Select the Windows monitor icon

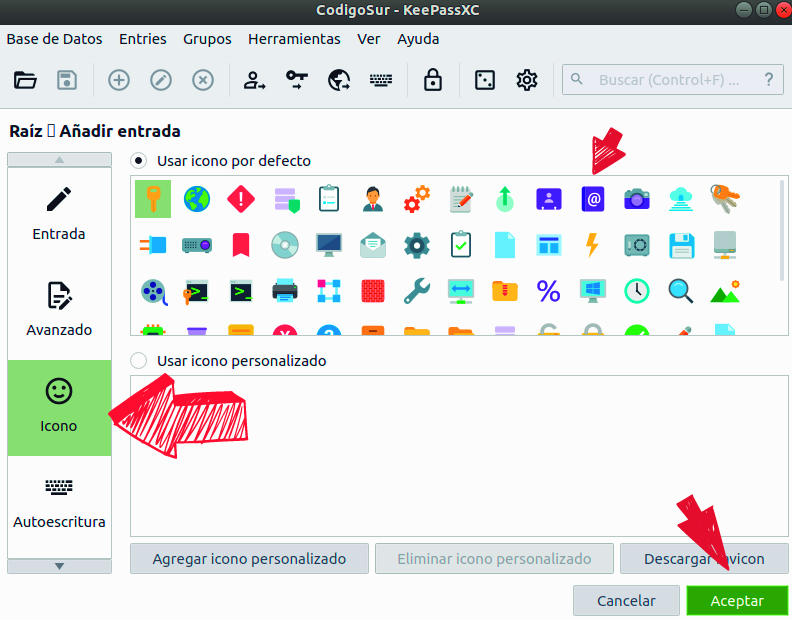point(593,292)
